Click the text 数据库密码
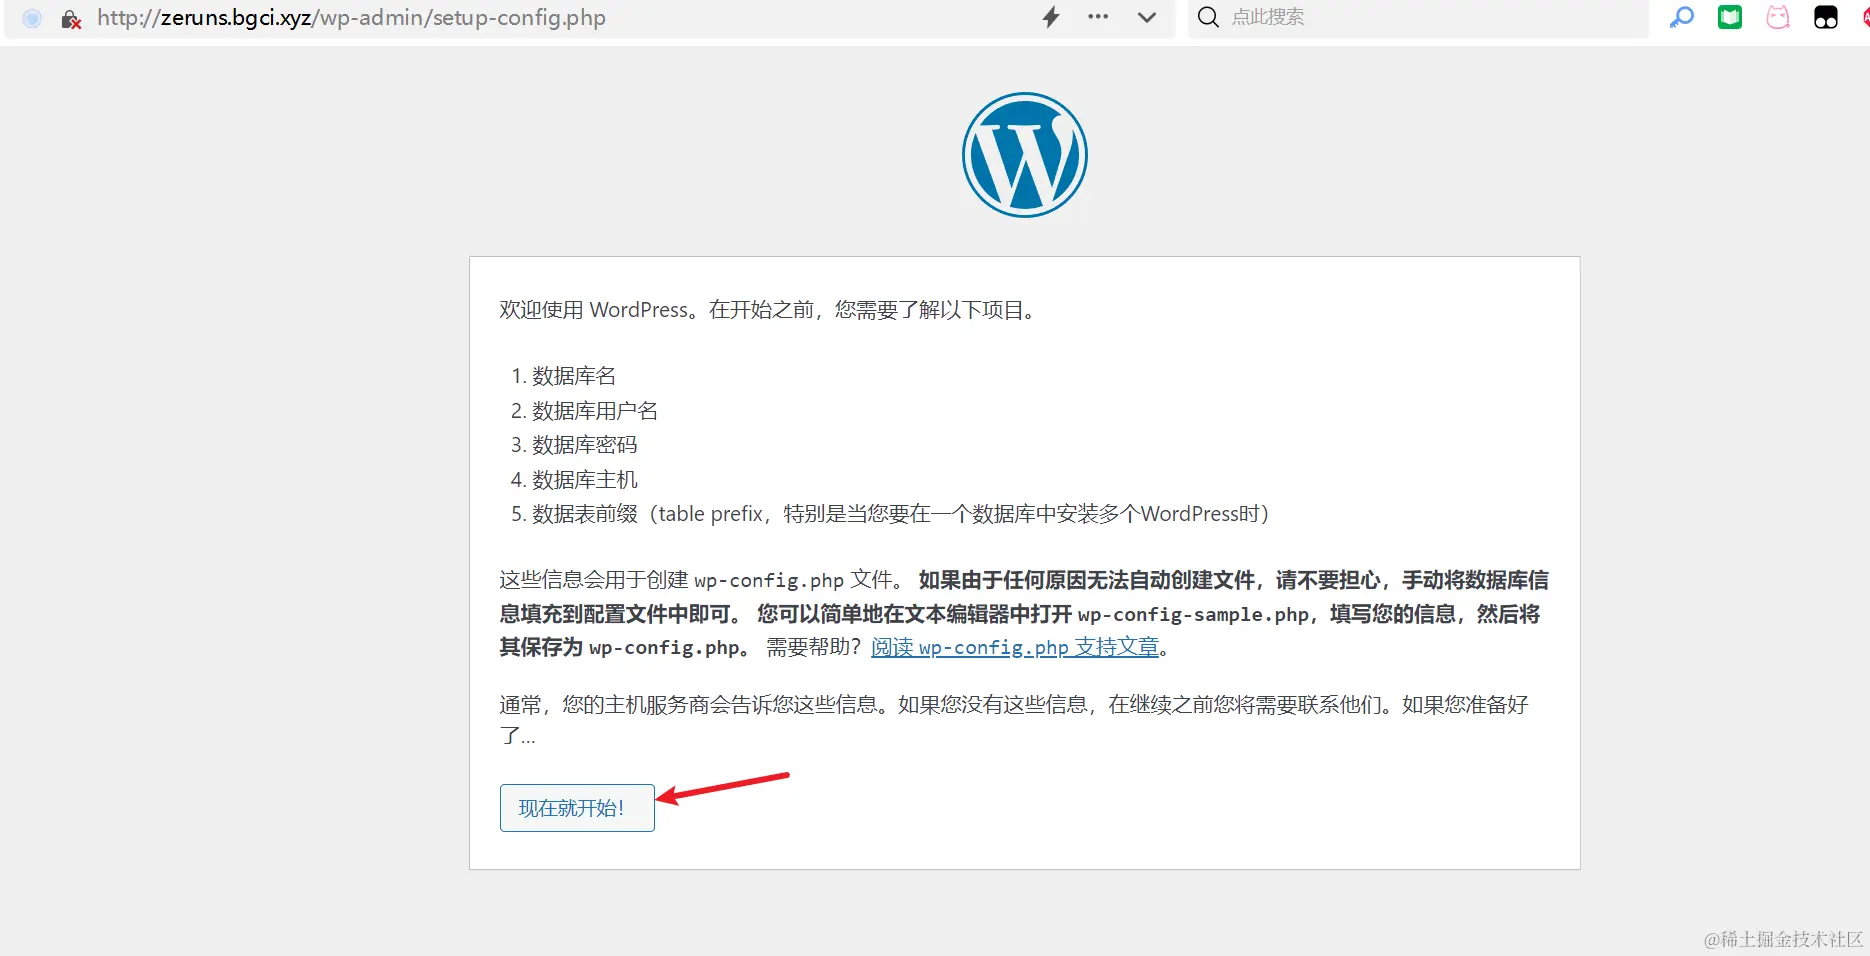This screenshot has width=1870, height=956. point(585,445)
